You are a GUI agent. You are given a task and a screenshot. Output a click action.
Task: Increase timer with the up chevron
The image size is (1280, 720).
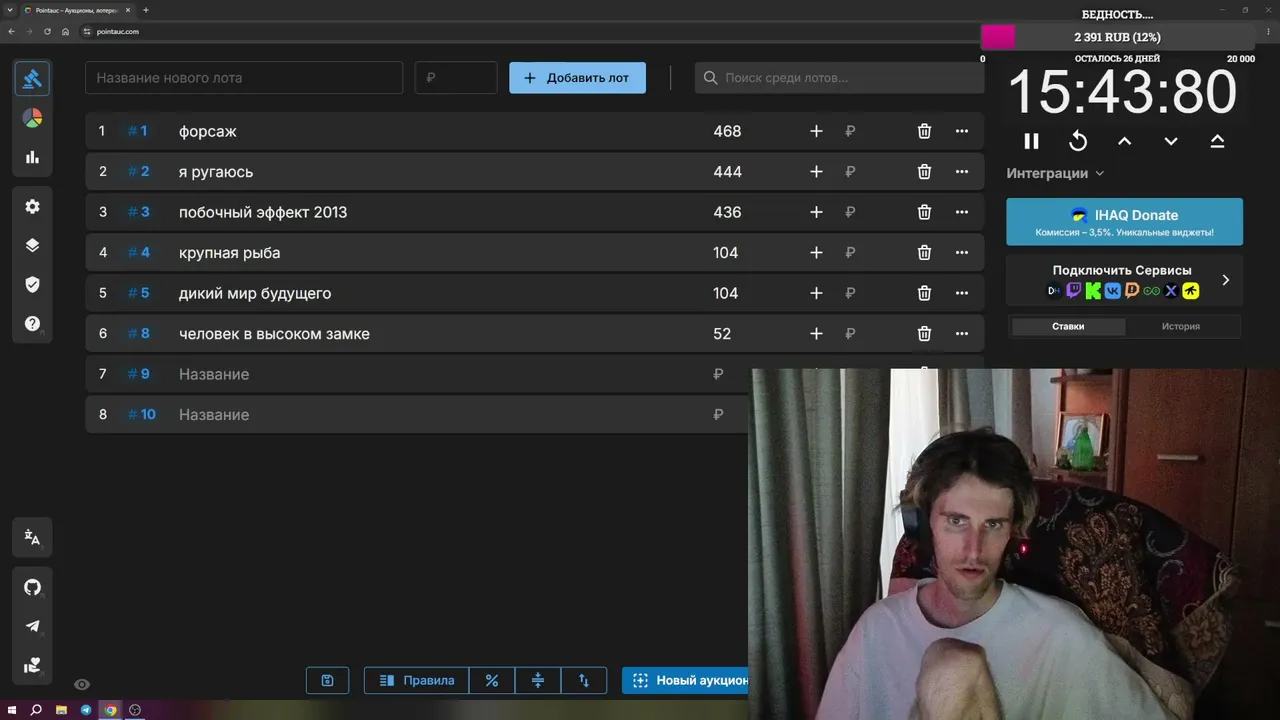click(x=1124, y=141)
